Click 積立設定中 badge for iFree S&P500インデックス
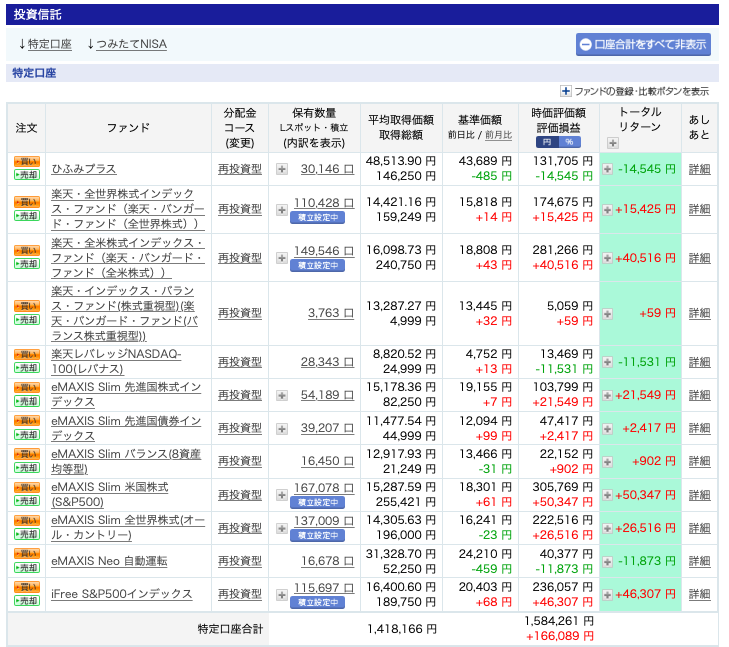Screen dimensions: 729x647 click(x=318, y=602)
